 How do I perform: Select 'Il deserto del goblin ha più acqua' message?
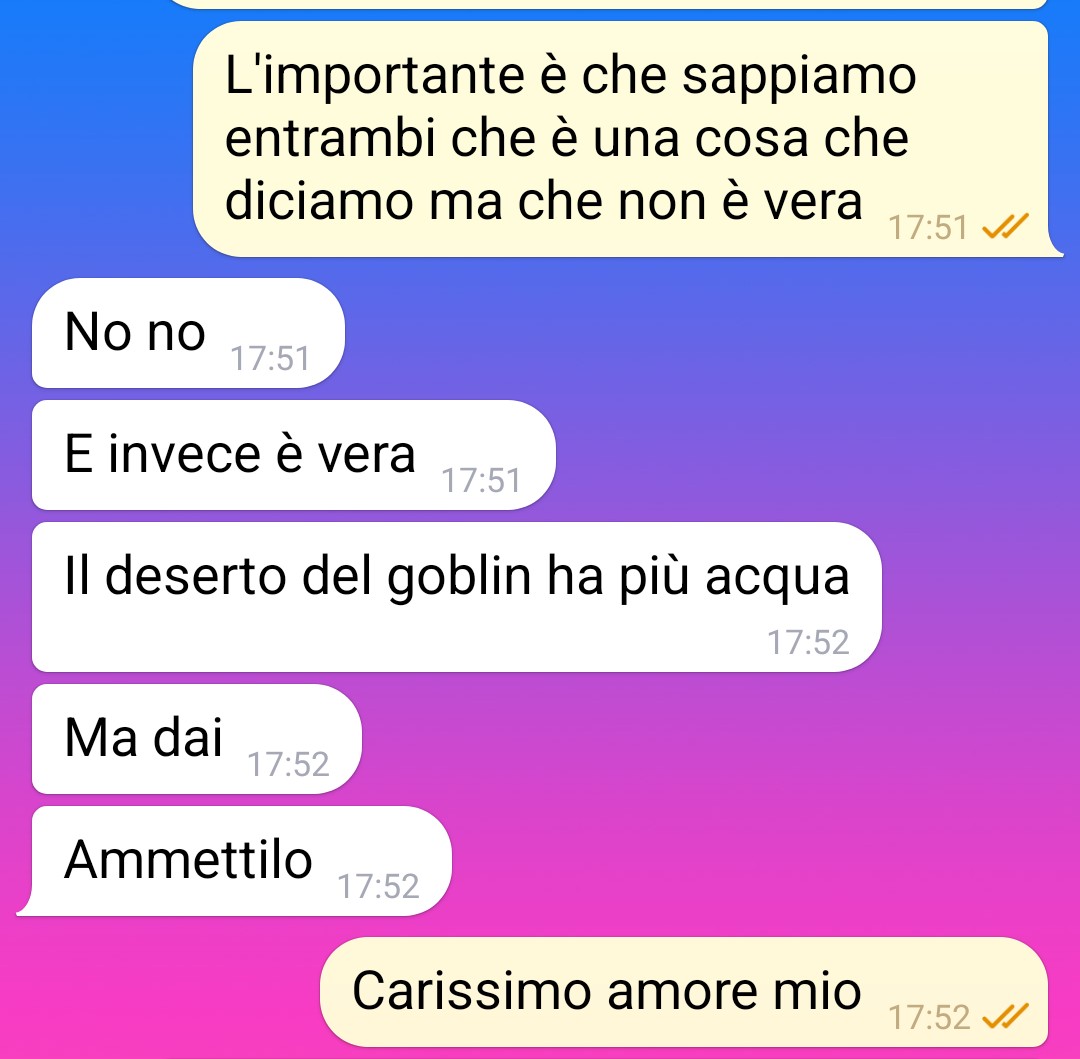pos(457,597)
